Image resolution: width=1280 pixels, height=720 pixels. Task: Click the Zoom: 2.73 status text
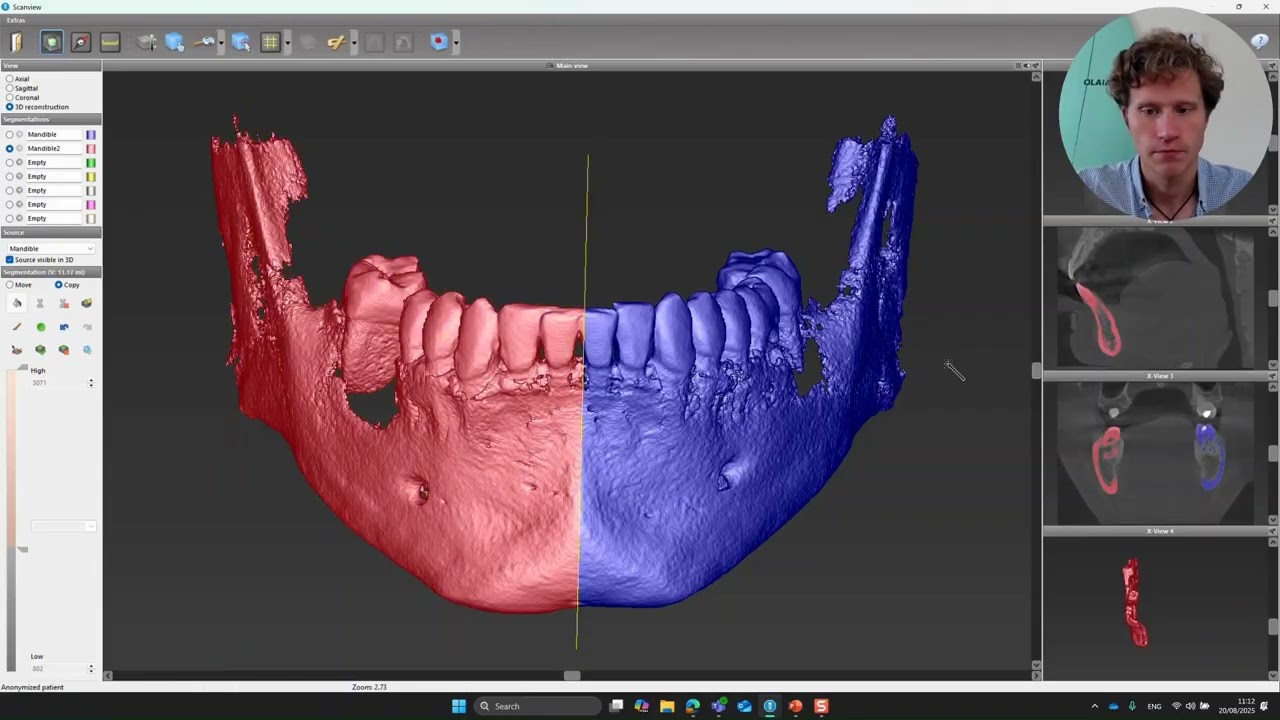coord(369,687)
